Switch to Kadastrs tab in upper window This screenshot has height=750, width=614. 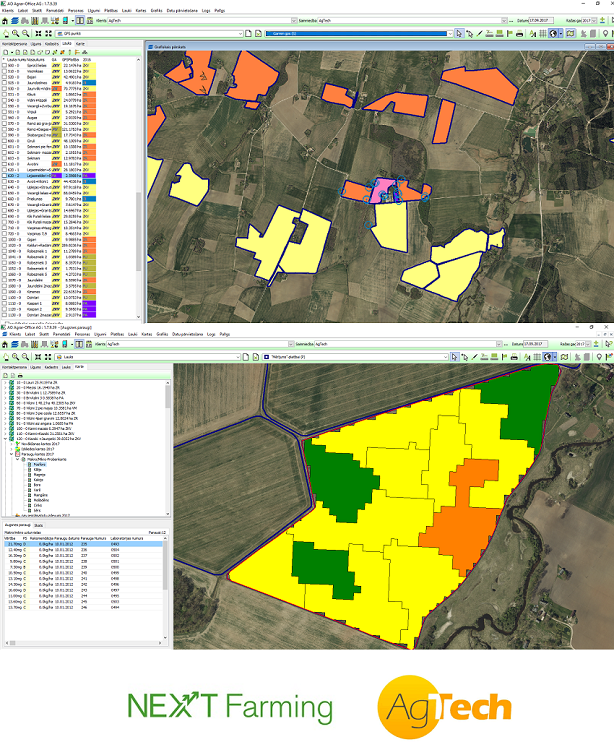tap(52, 44)
